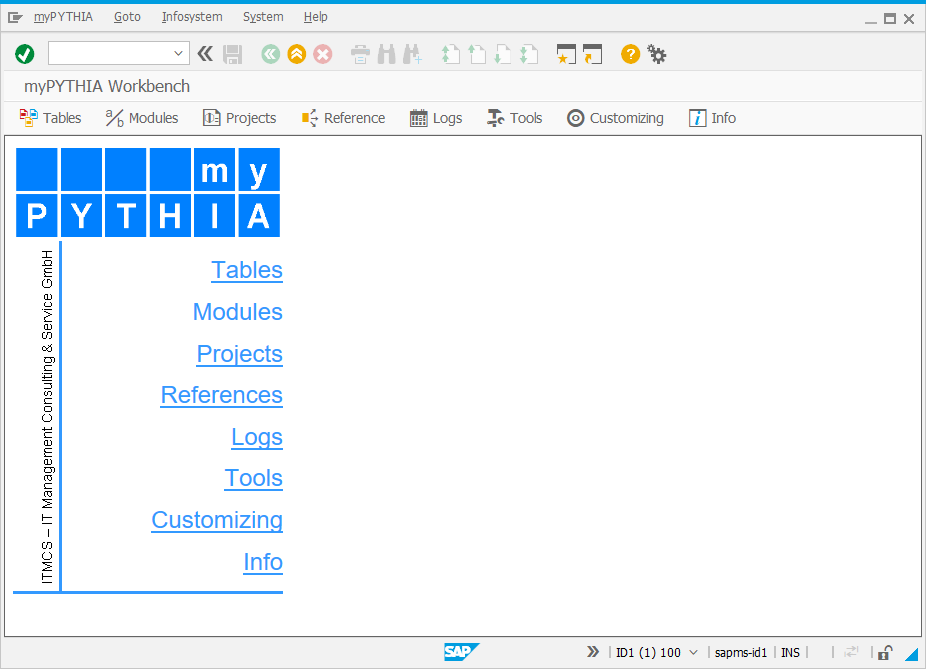The image size is (926, 669).
Task: Open the Help menu
Action: (315, 17)
